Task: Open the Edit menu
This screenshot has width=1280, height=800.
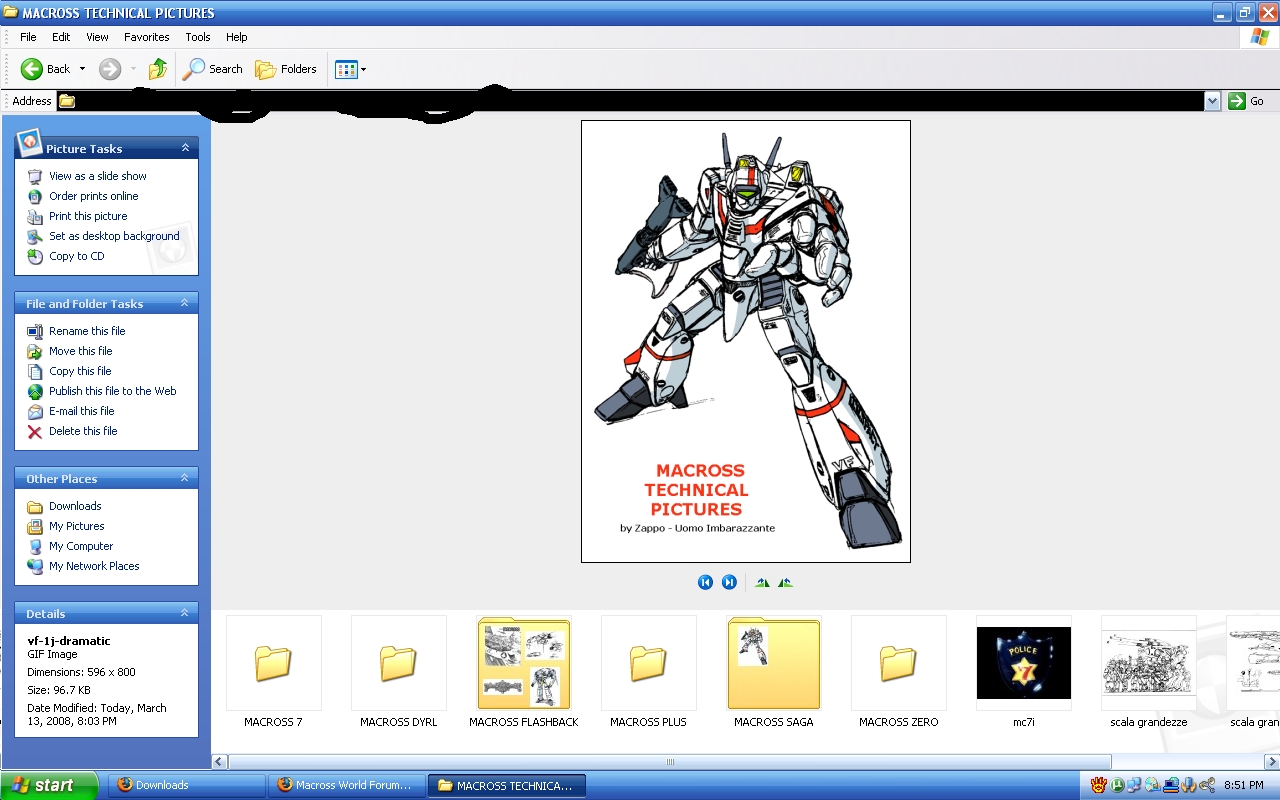Action: coord(61,37)
